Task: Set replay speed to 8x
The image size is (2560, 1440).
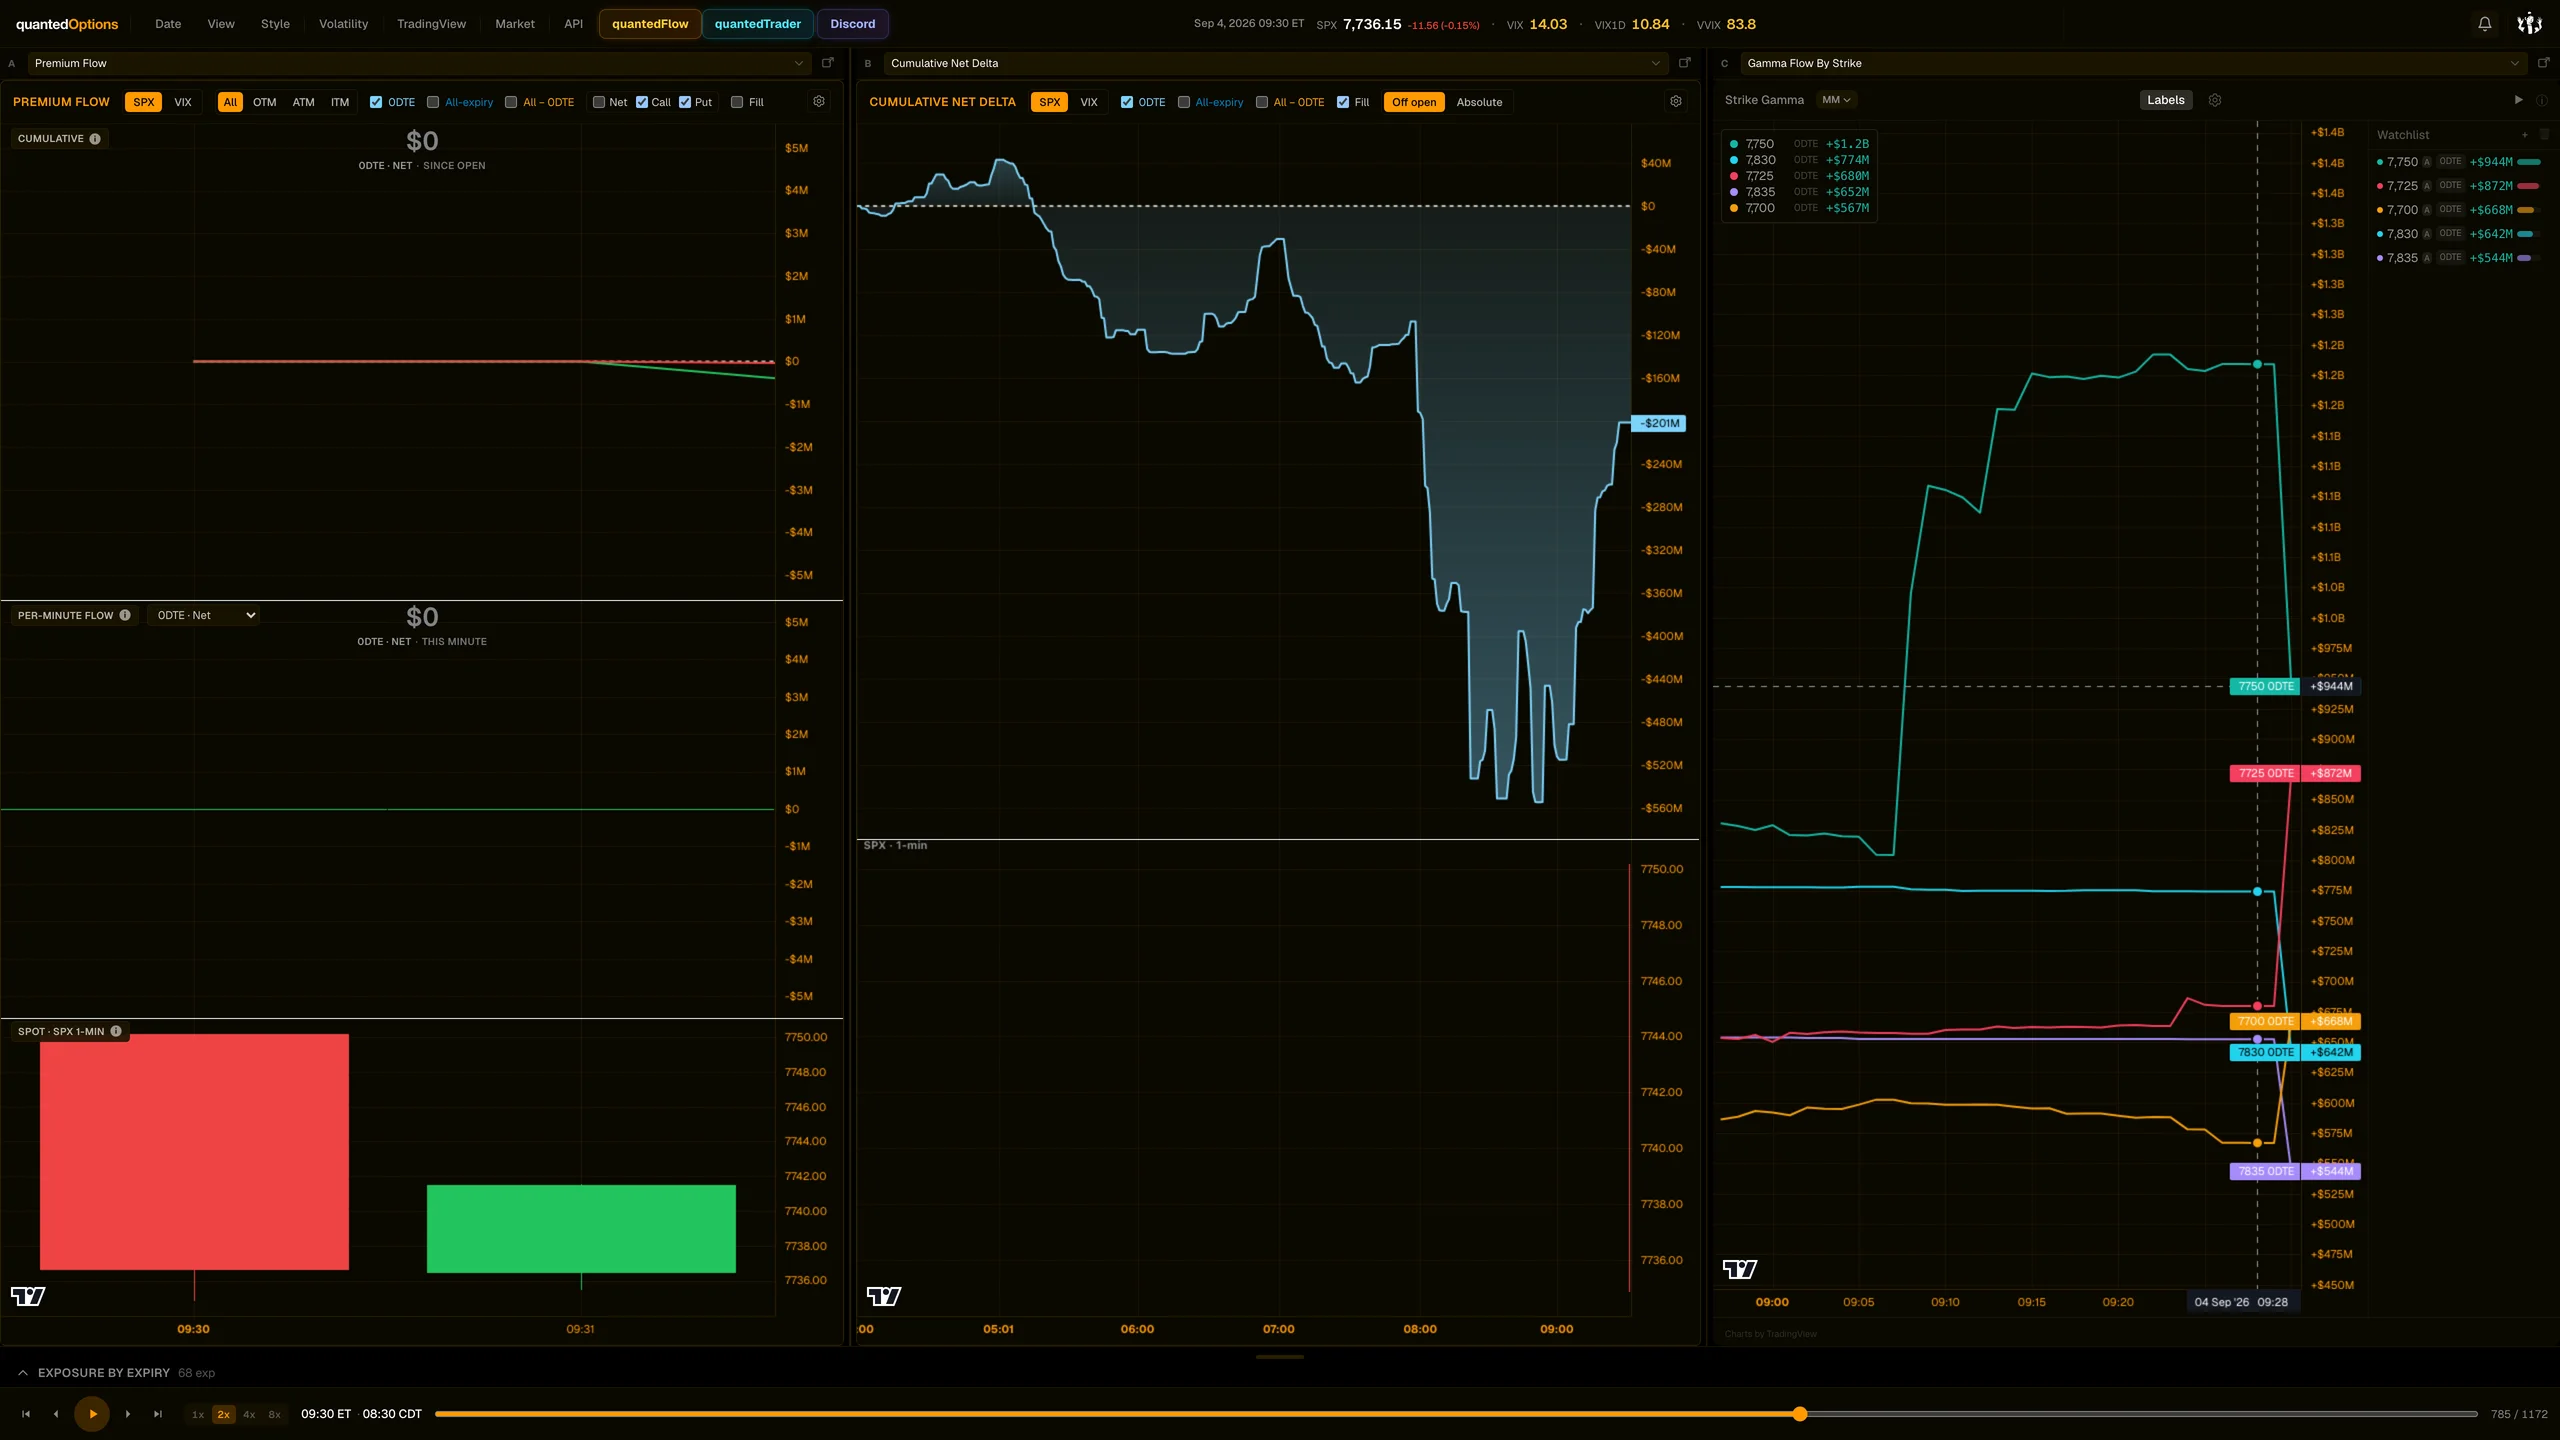Action: point(274,1415)
